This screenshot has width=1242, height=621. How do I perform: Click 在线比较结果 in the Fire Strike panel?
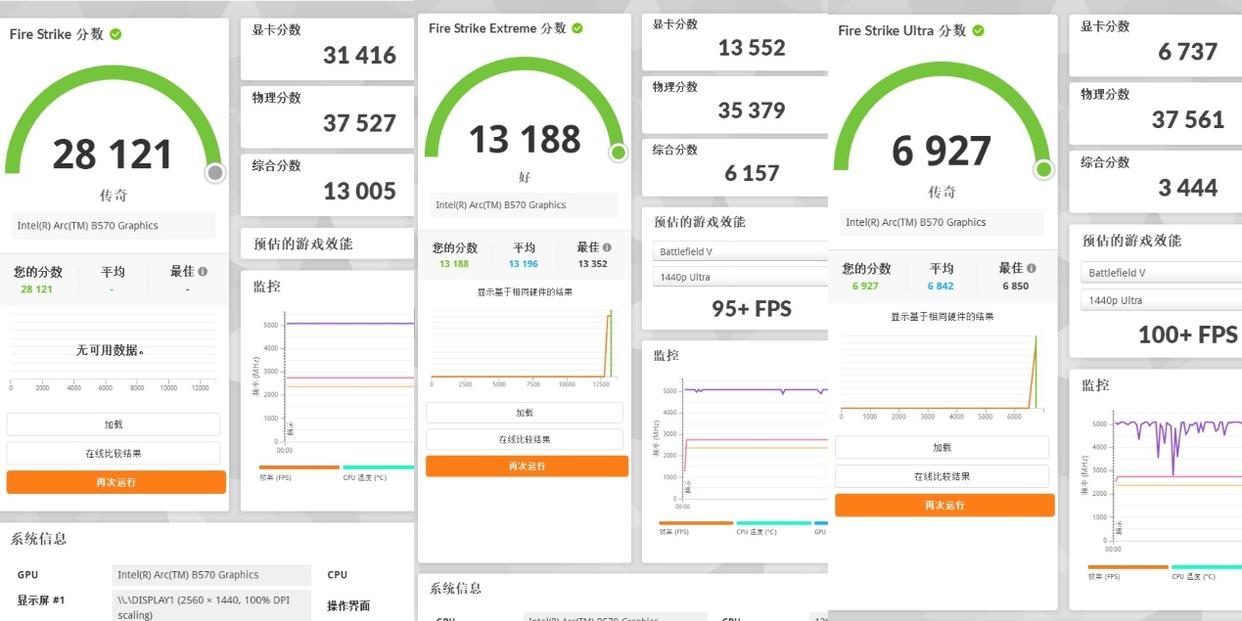[x=113, y=453]
